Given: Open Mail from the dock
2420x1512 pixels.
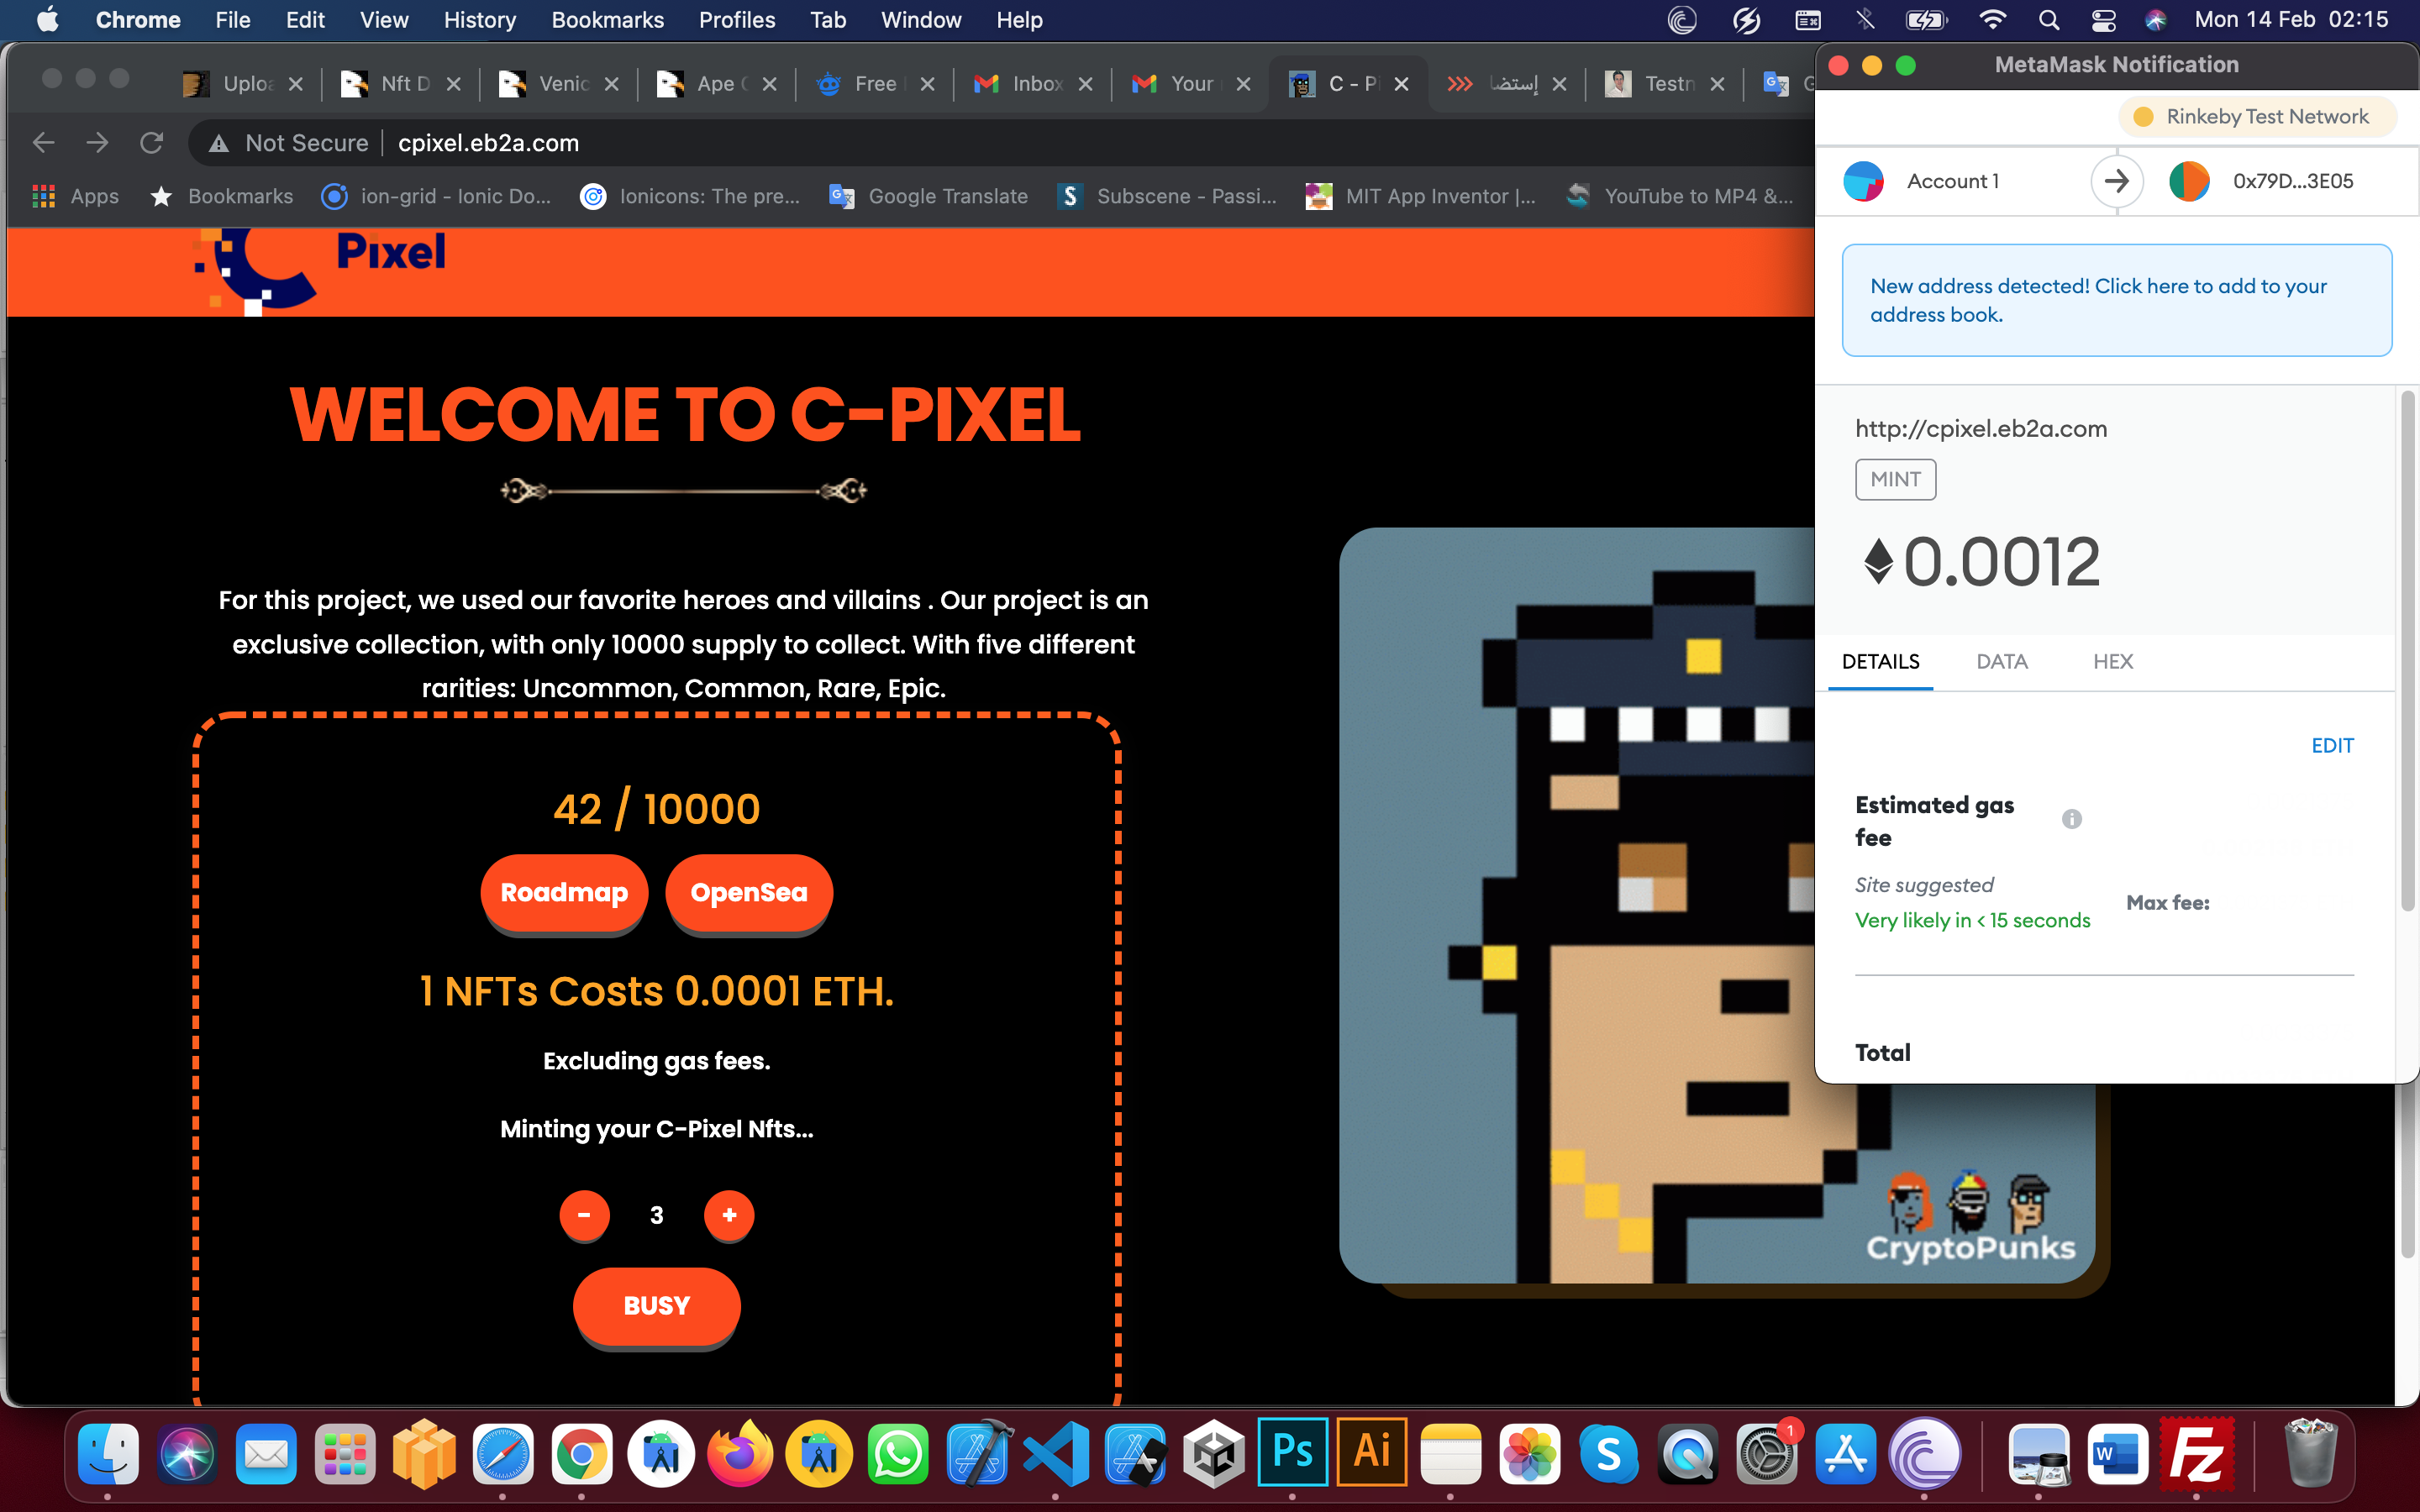Looking at the screenshot, I should 266,1453.
